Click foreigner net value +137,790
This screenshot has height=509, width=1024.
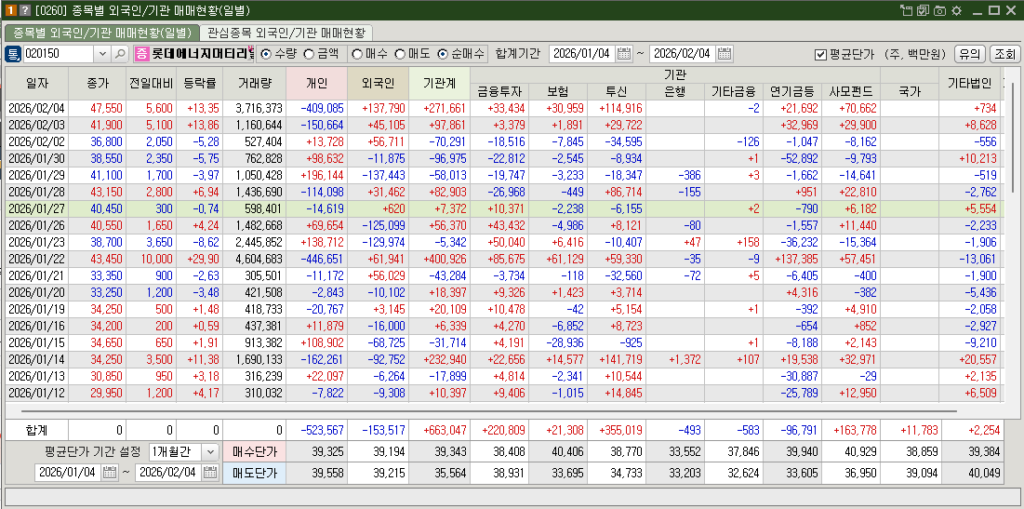(377, 108)
